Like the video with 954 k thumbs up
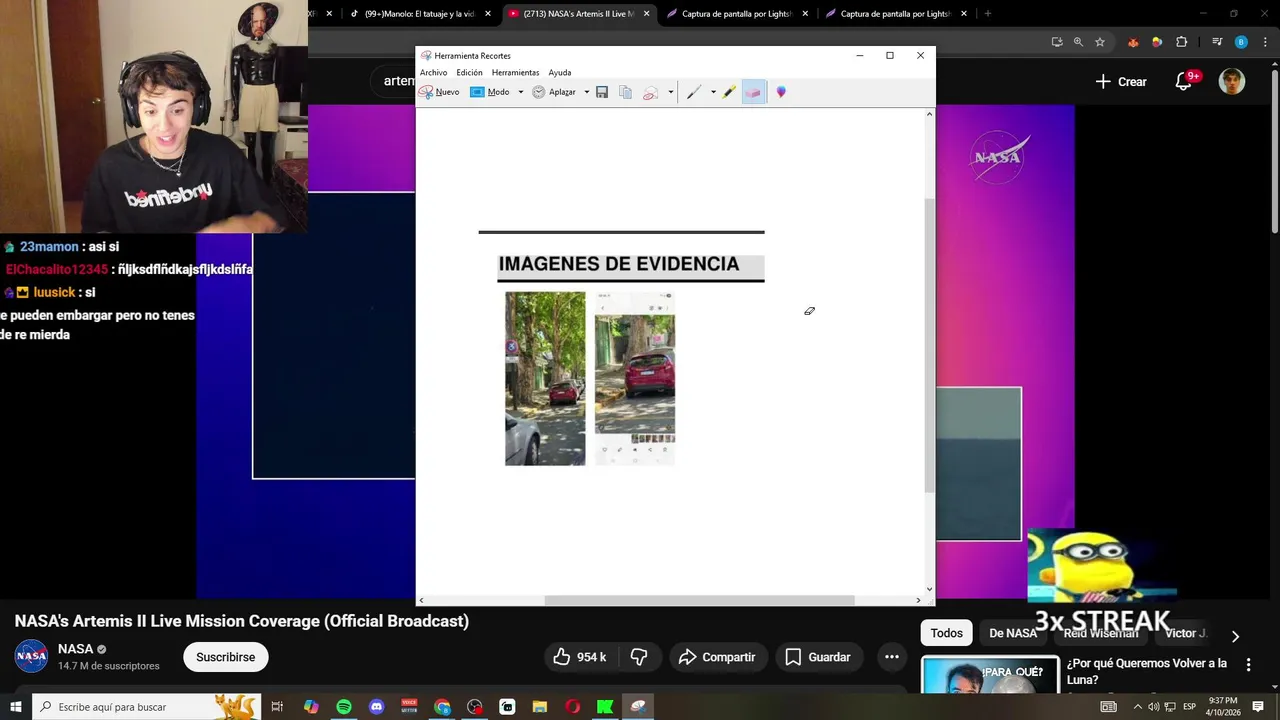The height and width of the screenshot is (720, 1280). (579, 657)
